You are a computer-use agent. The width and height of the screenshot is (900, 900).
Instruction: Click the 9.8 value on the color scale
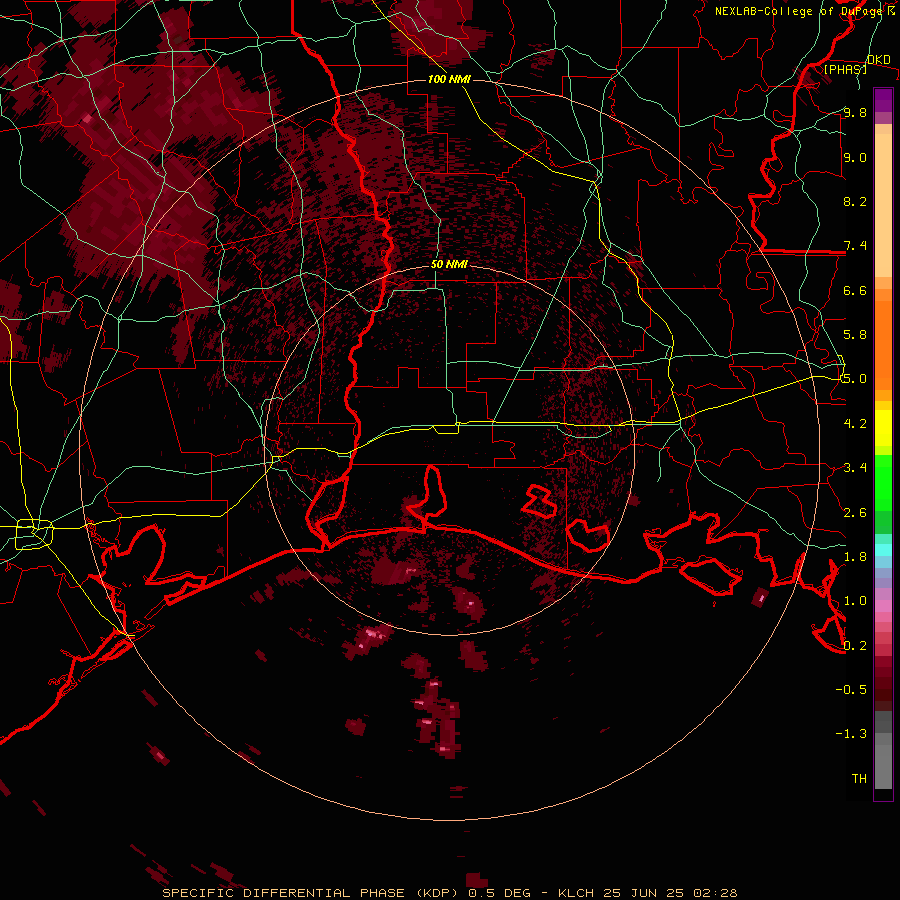(855, 112)
